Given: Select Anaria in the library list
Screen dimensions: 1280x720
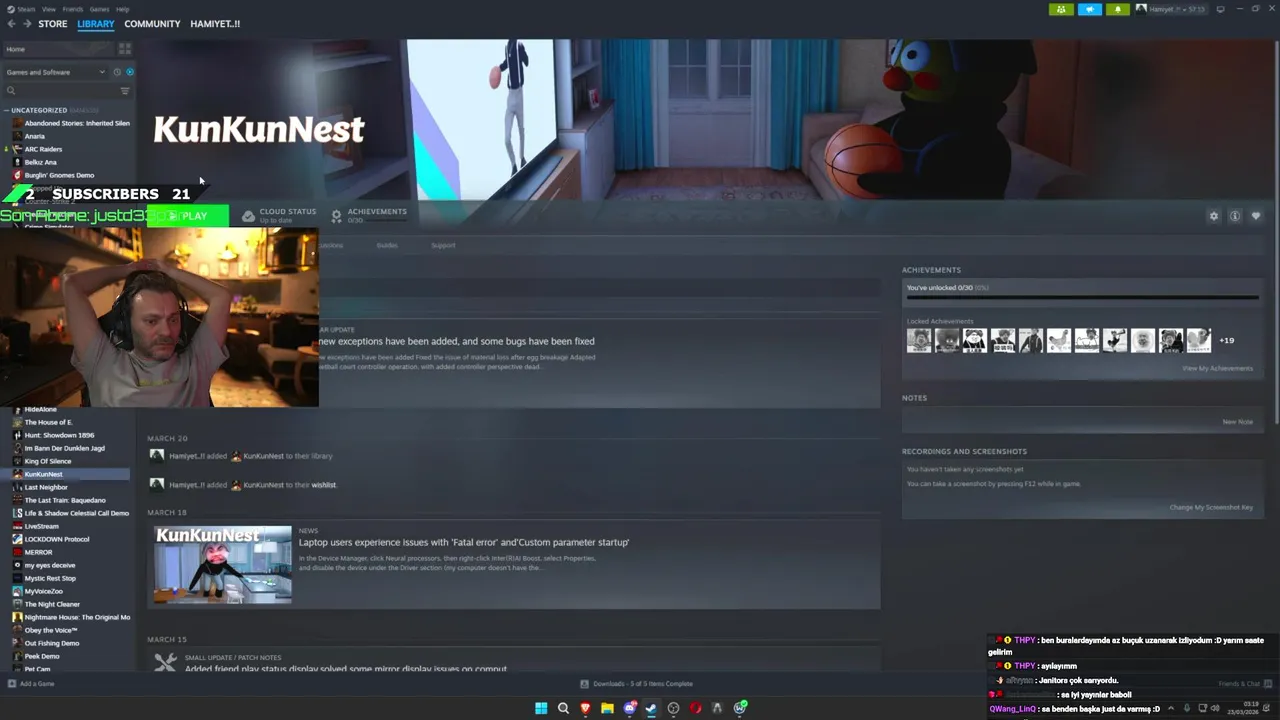Looking at the screenshot, I should point(35,136).
